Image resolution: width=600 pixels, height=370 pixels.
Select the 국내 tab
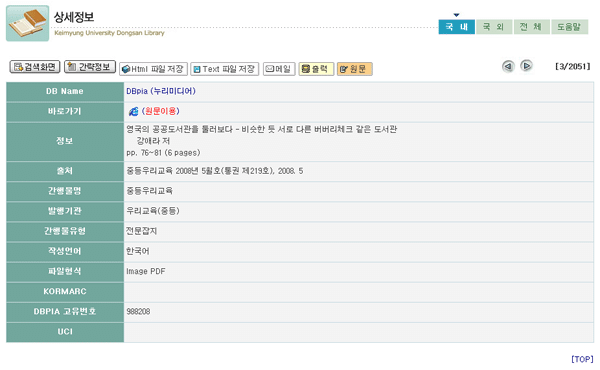457,27
